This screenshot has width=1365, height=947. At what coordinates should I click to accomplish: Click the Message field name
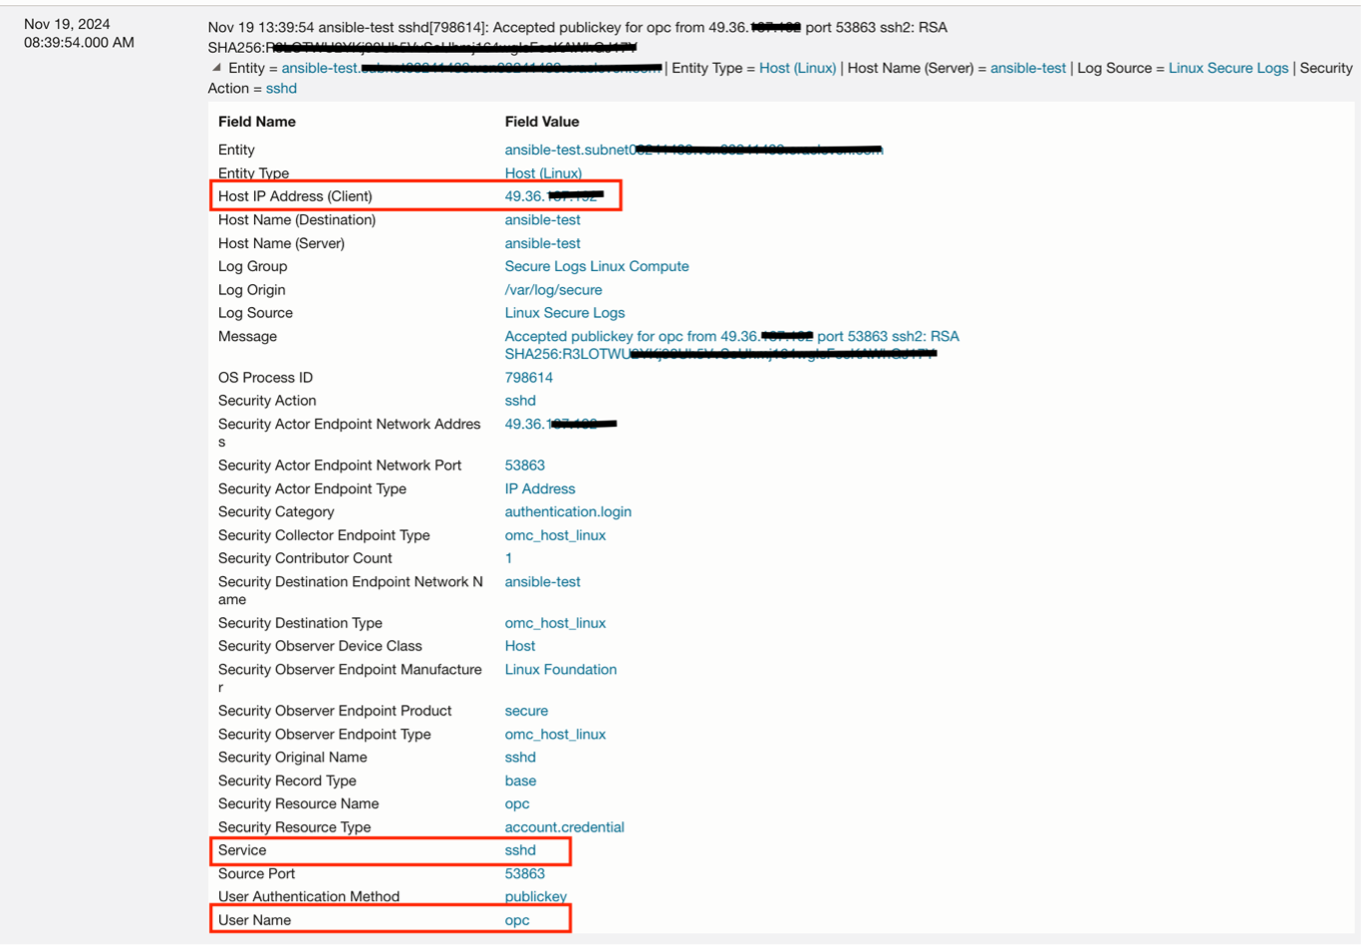coord(247,337)
